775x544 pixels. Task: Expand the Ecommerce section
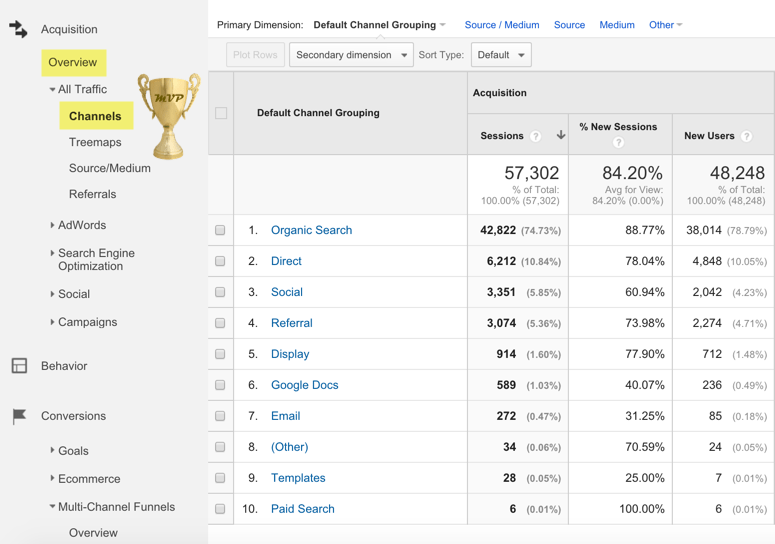click(x=52, y=478)
